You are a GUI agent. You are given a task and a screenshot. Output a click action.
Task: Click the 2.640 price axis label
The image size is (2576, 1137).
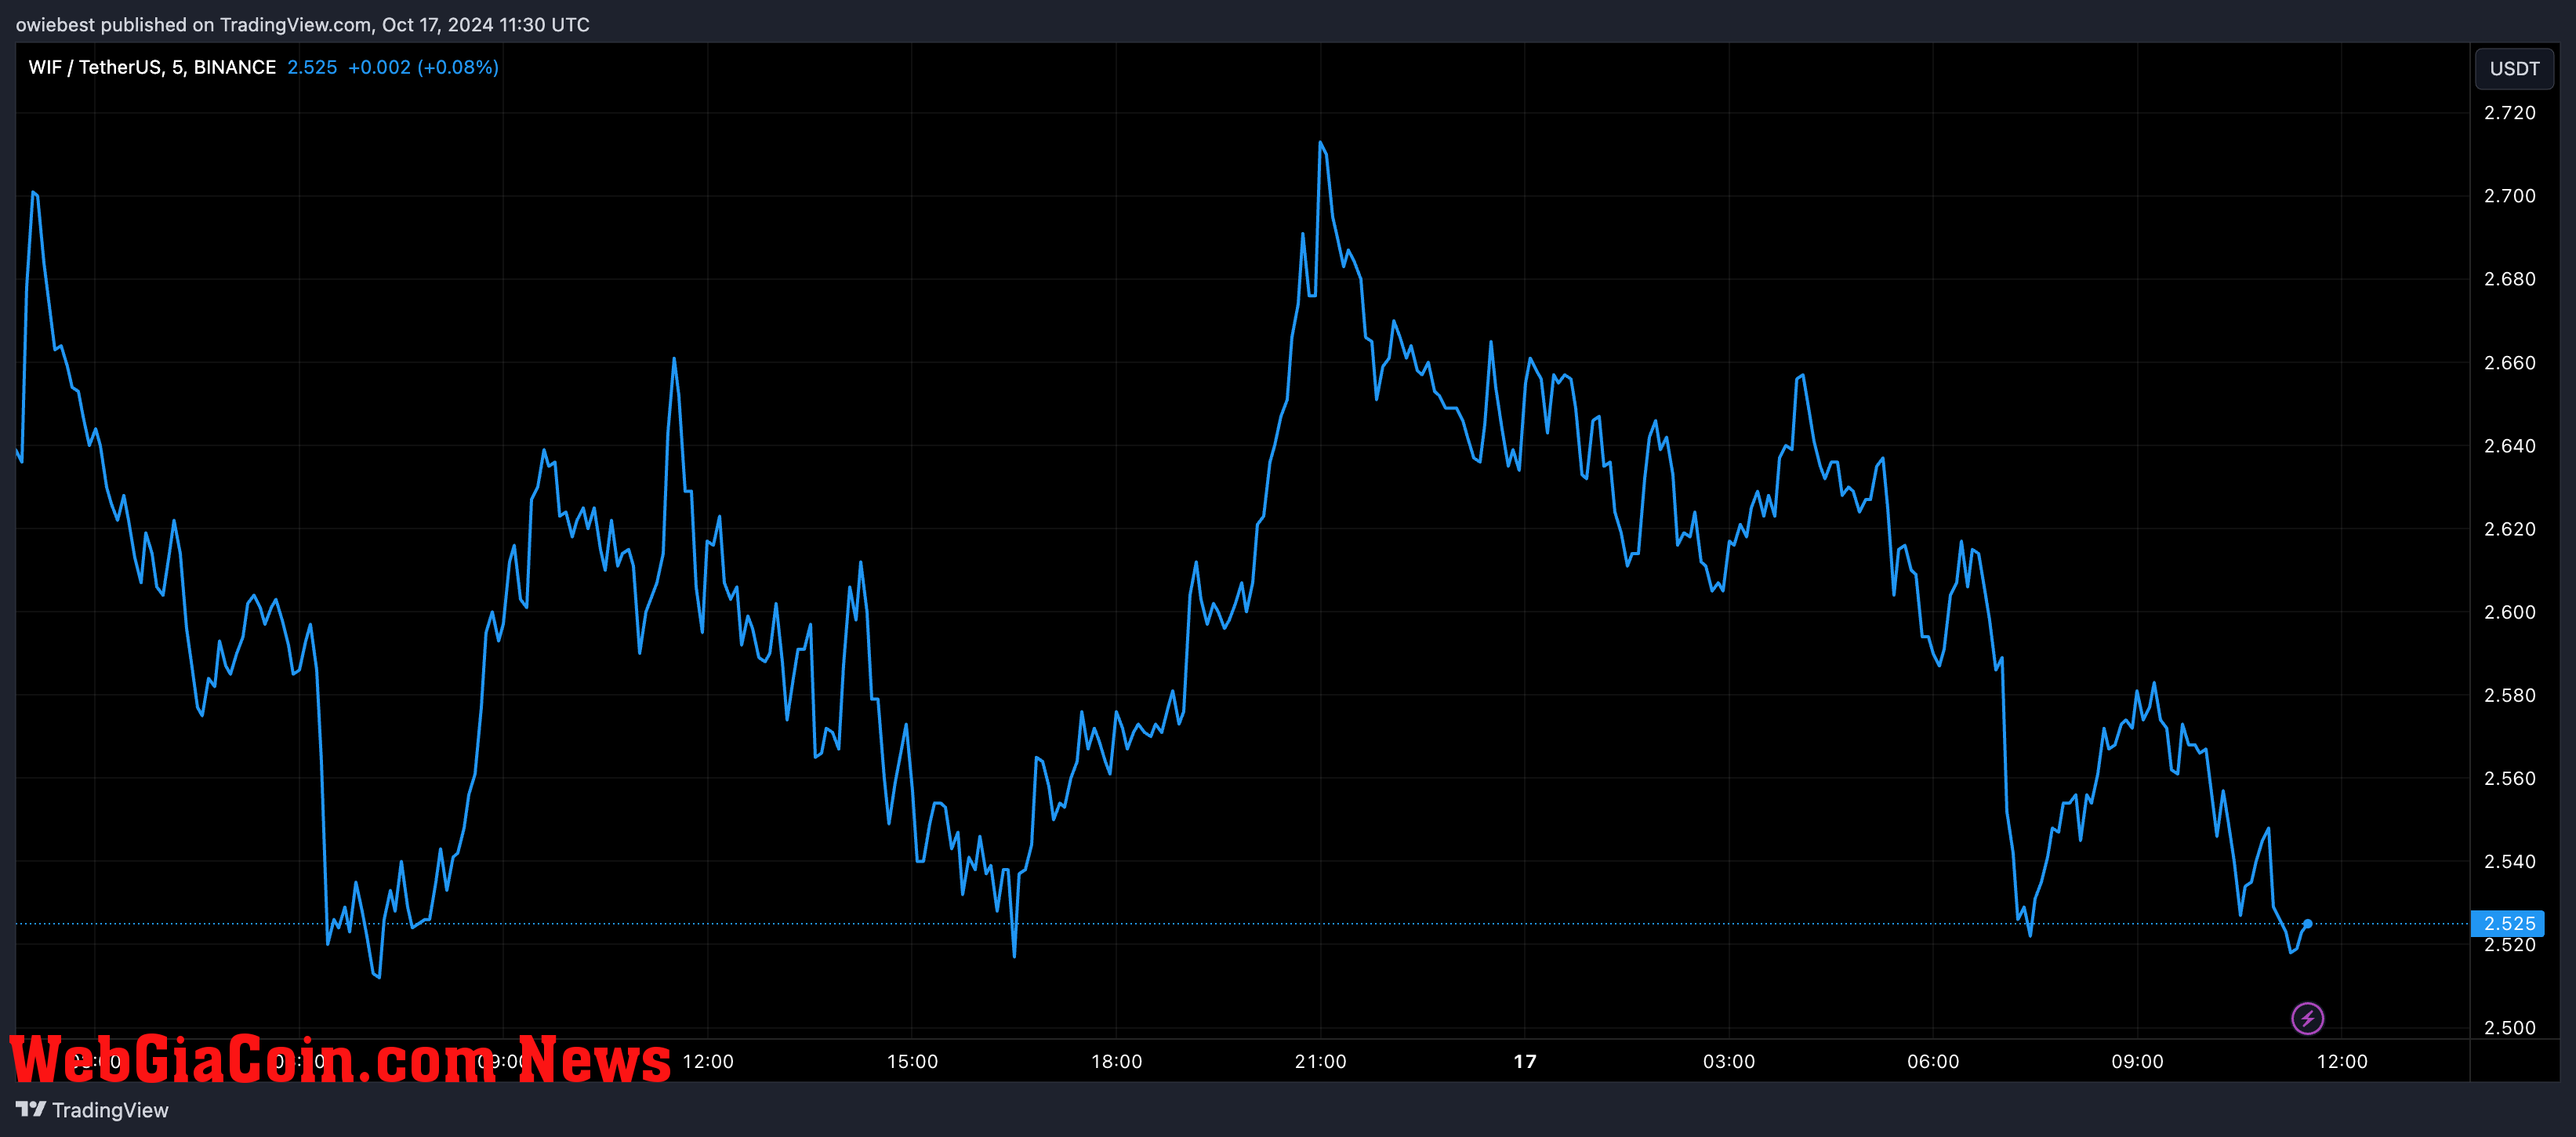tap(2510, 446)
